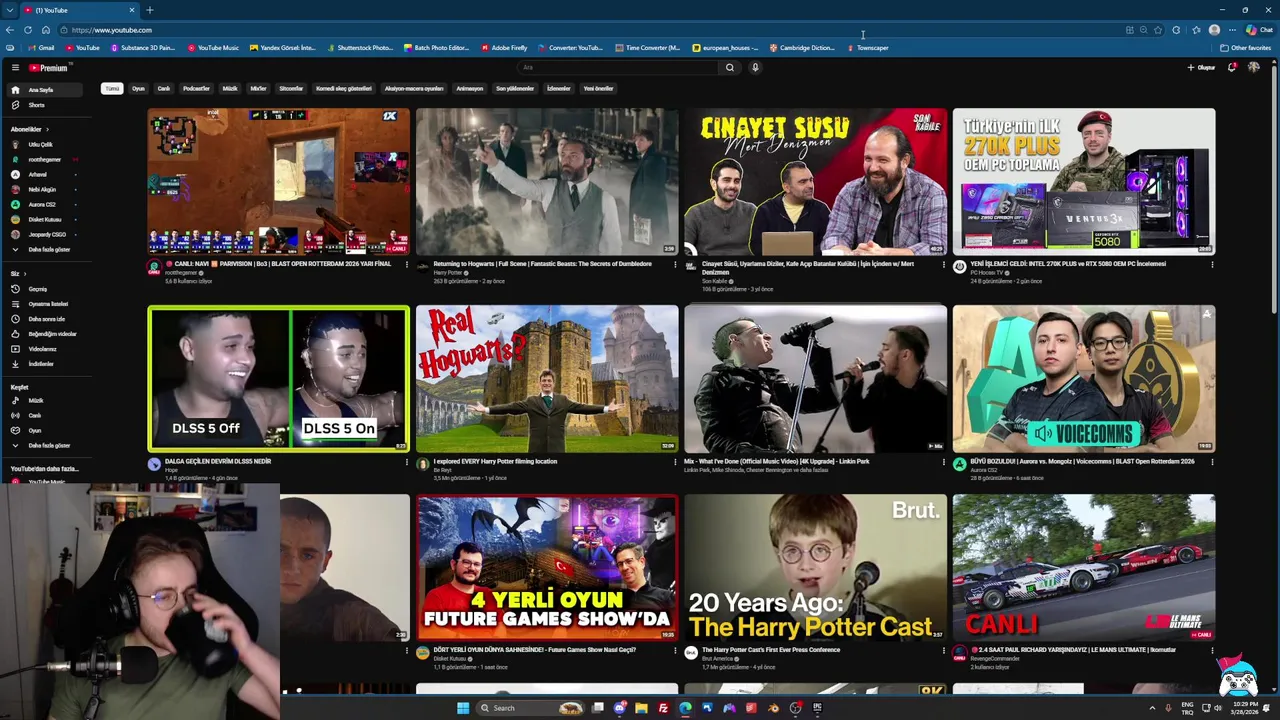Open YouTube Music bookmark
The width and height of the screenshot is (1280, 720).
pos(212,48)
